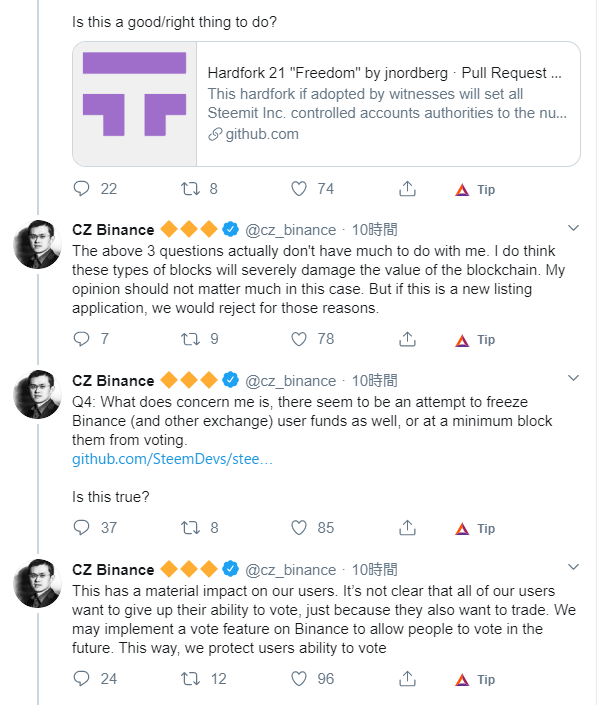Viewport: 611px width, 705px height.
Task: Like the Q4 tweet with 85 likes
Action: [x=298, y=528]
